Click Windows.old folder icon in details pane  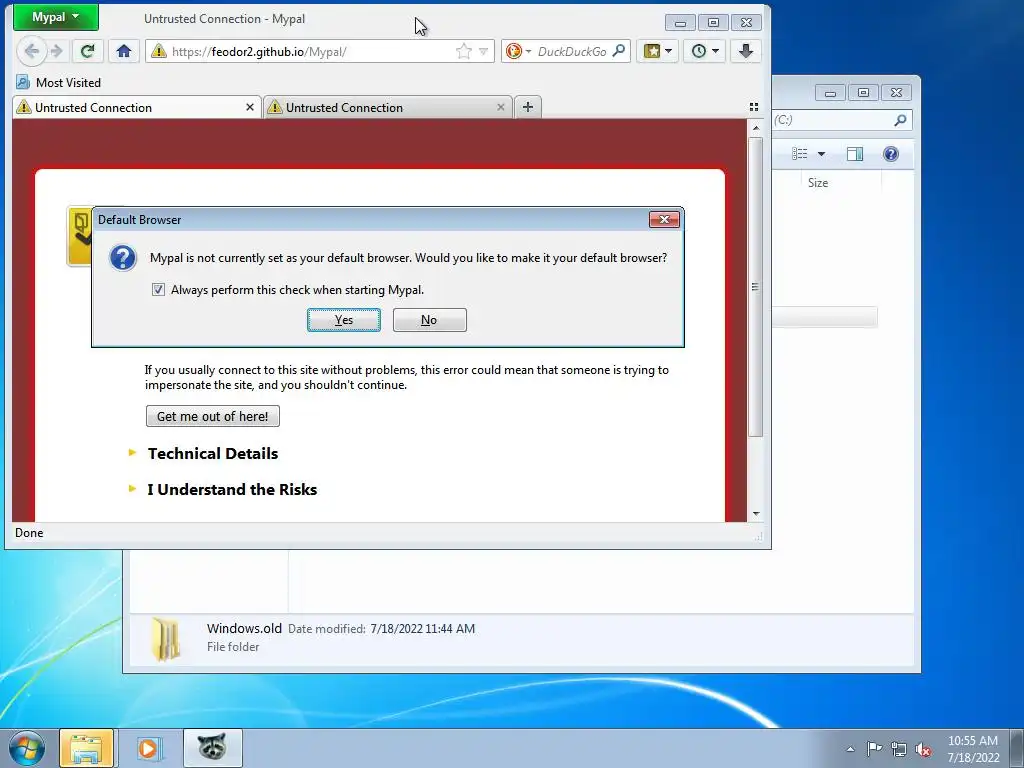tap(166, 639)
